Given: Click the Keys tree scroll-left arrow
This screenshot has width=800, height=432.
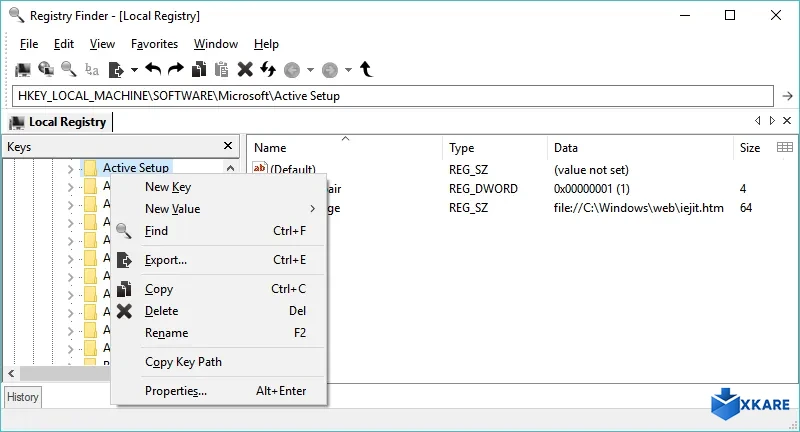Looking at the screenshot, I should (11, 373).
